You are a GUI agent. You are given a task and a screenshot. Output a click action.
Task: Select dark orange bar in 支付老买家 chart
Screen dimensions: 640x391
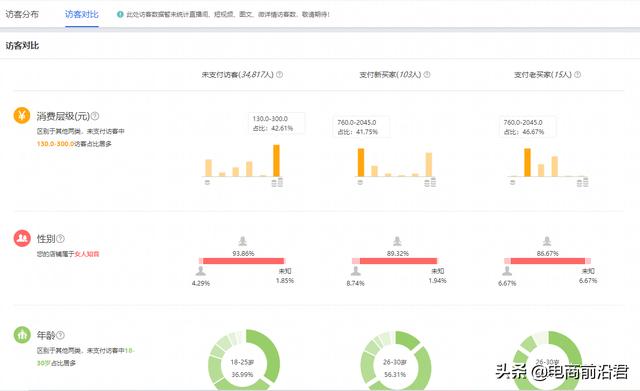(527, 162)
